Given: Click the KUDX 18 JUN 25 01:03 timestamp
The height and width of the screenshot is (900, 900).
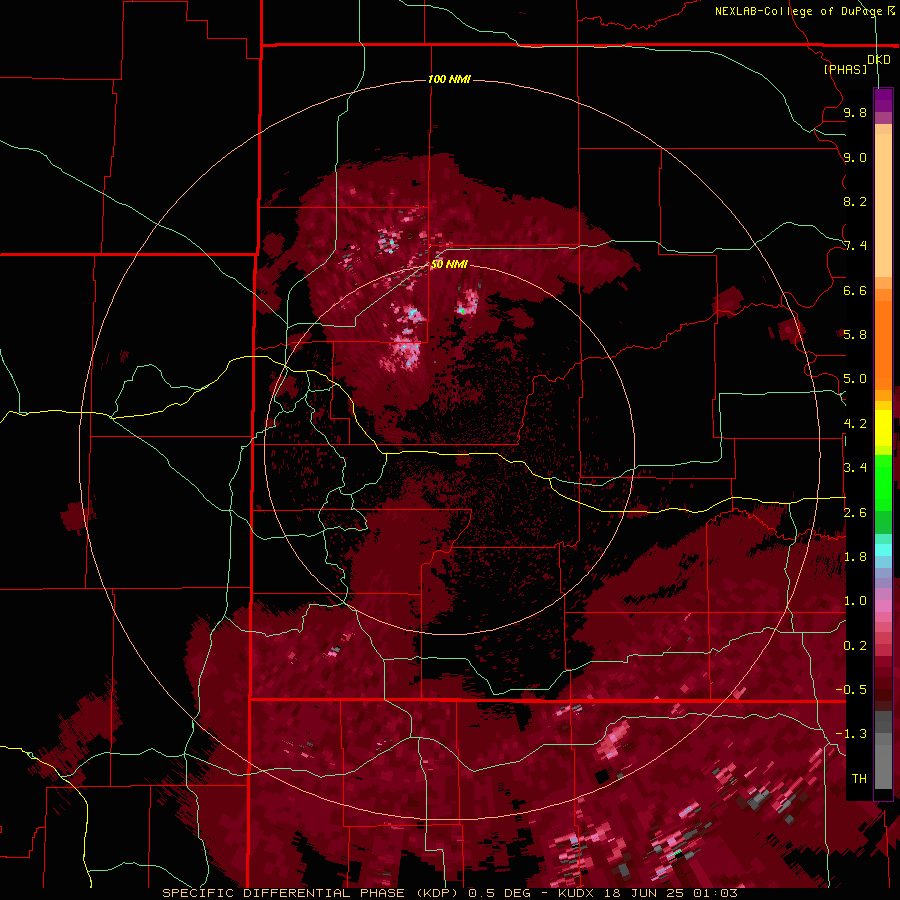Looking at the screenshot, I should click(648, 893).
